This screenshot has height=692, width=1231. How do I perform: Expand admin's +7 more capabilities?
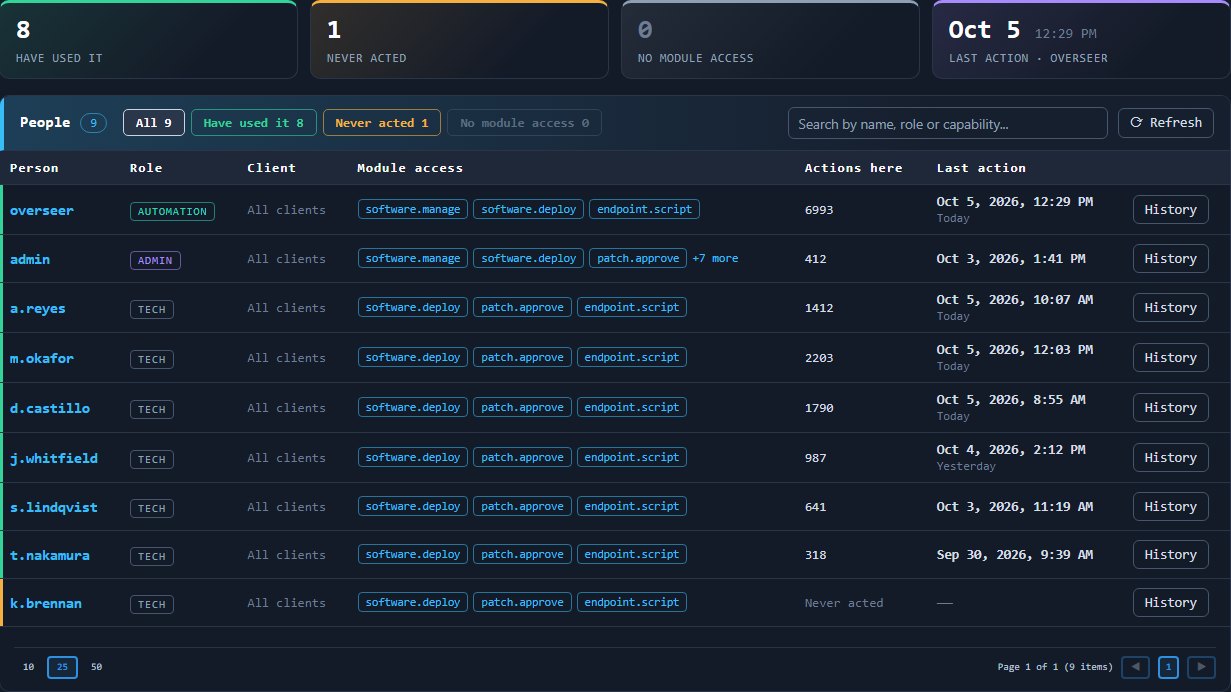coord(715,258)
